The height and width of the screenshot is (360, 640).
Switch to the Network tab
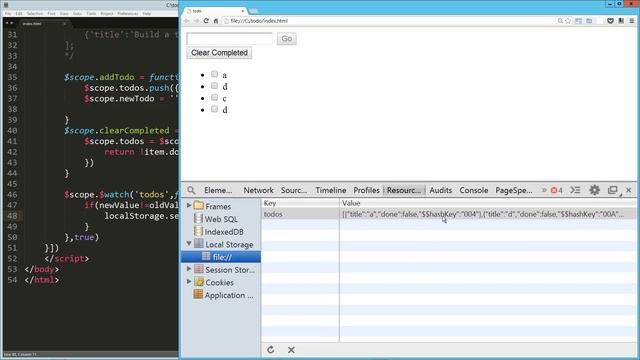[258, 191]
